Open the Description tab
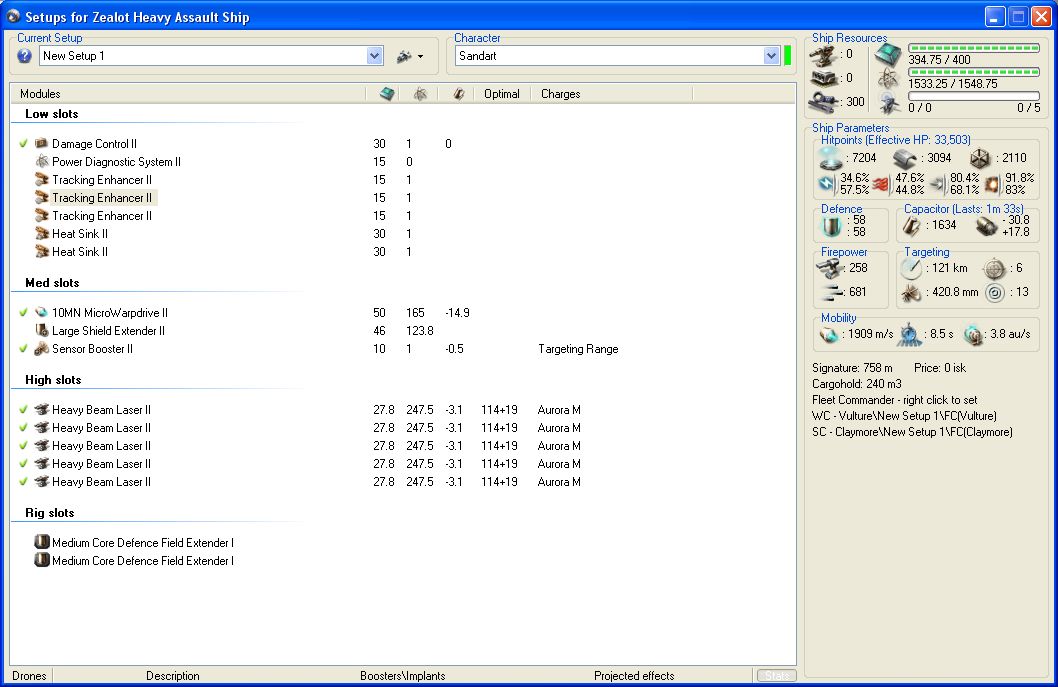Image resolution: width=1058 pixels, height=687 pixels. (x=173, y=676)
